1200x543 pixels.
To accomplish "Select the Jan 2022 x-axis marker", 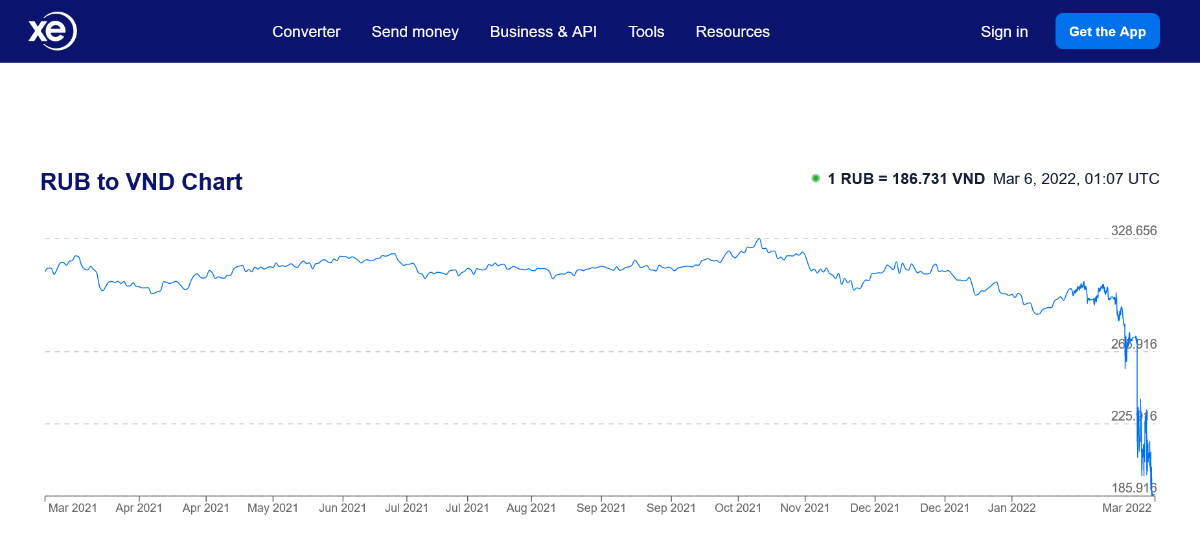I will (x=1011, y=508).
